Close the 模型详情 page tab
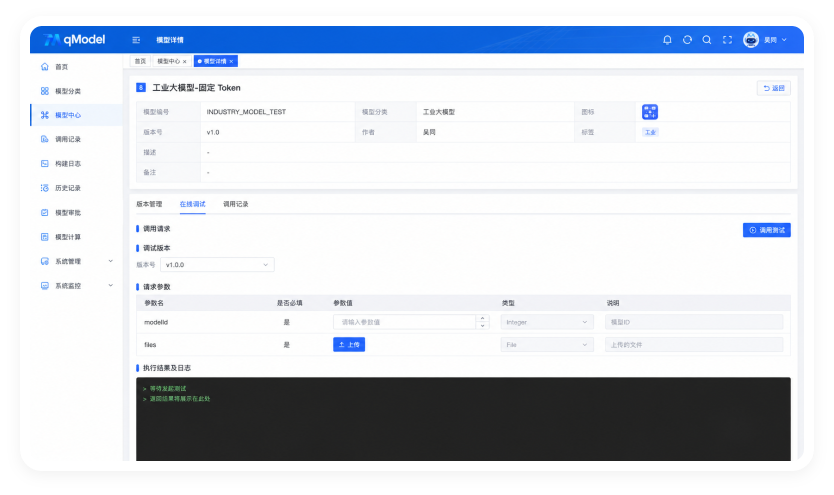 [x=231, y=62]
